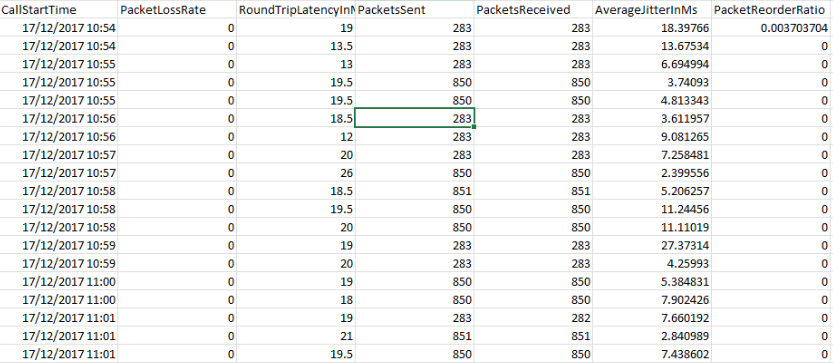Image resolution: width=833 pixels, height=363 pixels.
Task: Select the latency cell with value 12
Action: point(295,137)
